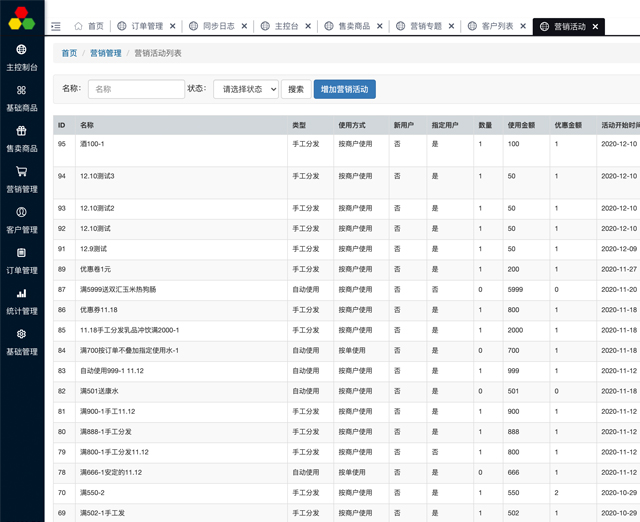
Task: Click the 营销管理 breadcrumb link
Action: pyautogui.click(x=105, y=53)
